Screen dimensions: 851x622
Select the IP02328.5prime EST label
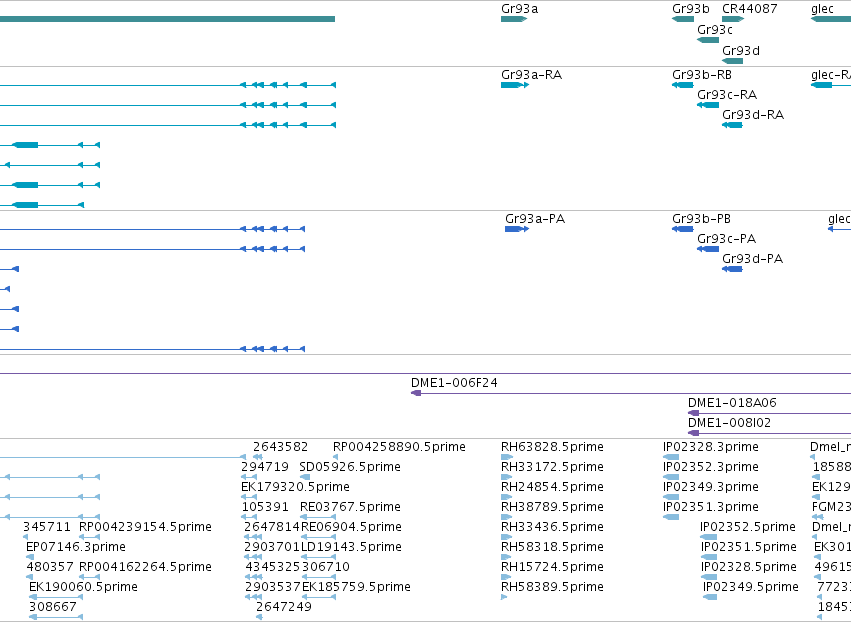748,567
